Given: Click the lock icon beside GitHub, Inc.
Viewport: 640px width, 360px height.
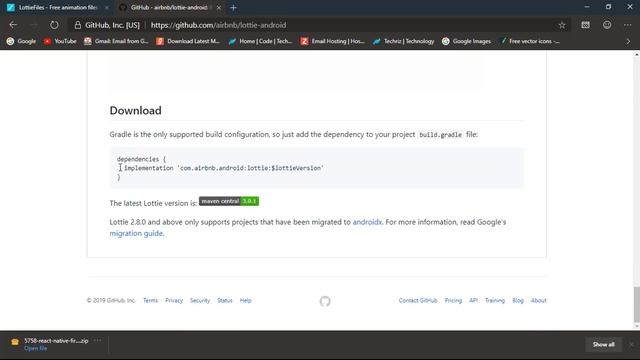Looking at the screenshot, I should pyautogui.click(x=78, y=25).
